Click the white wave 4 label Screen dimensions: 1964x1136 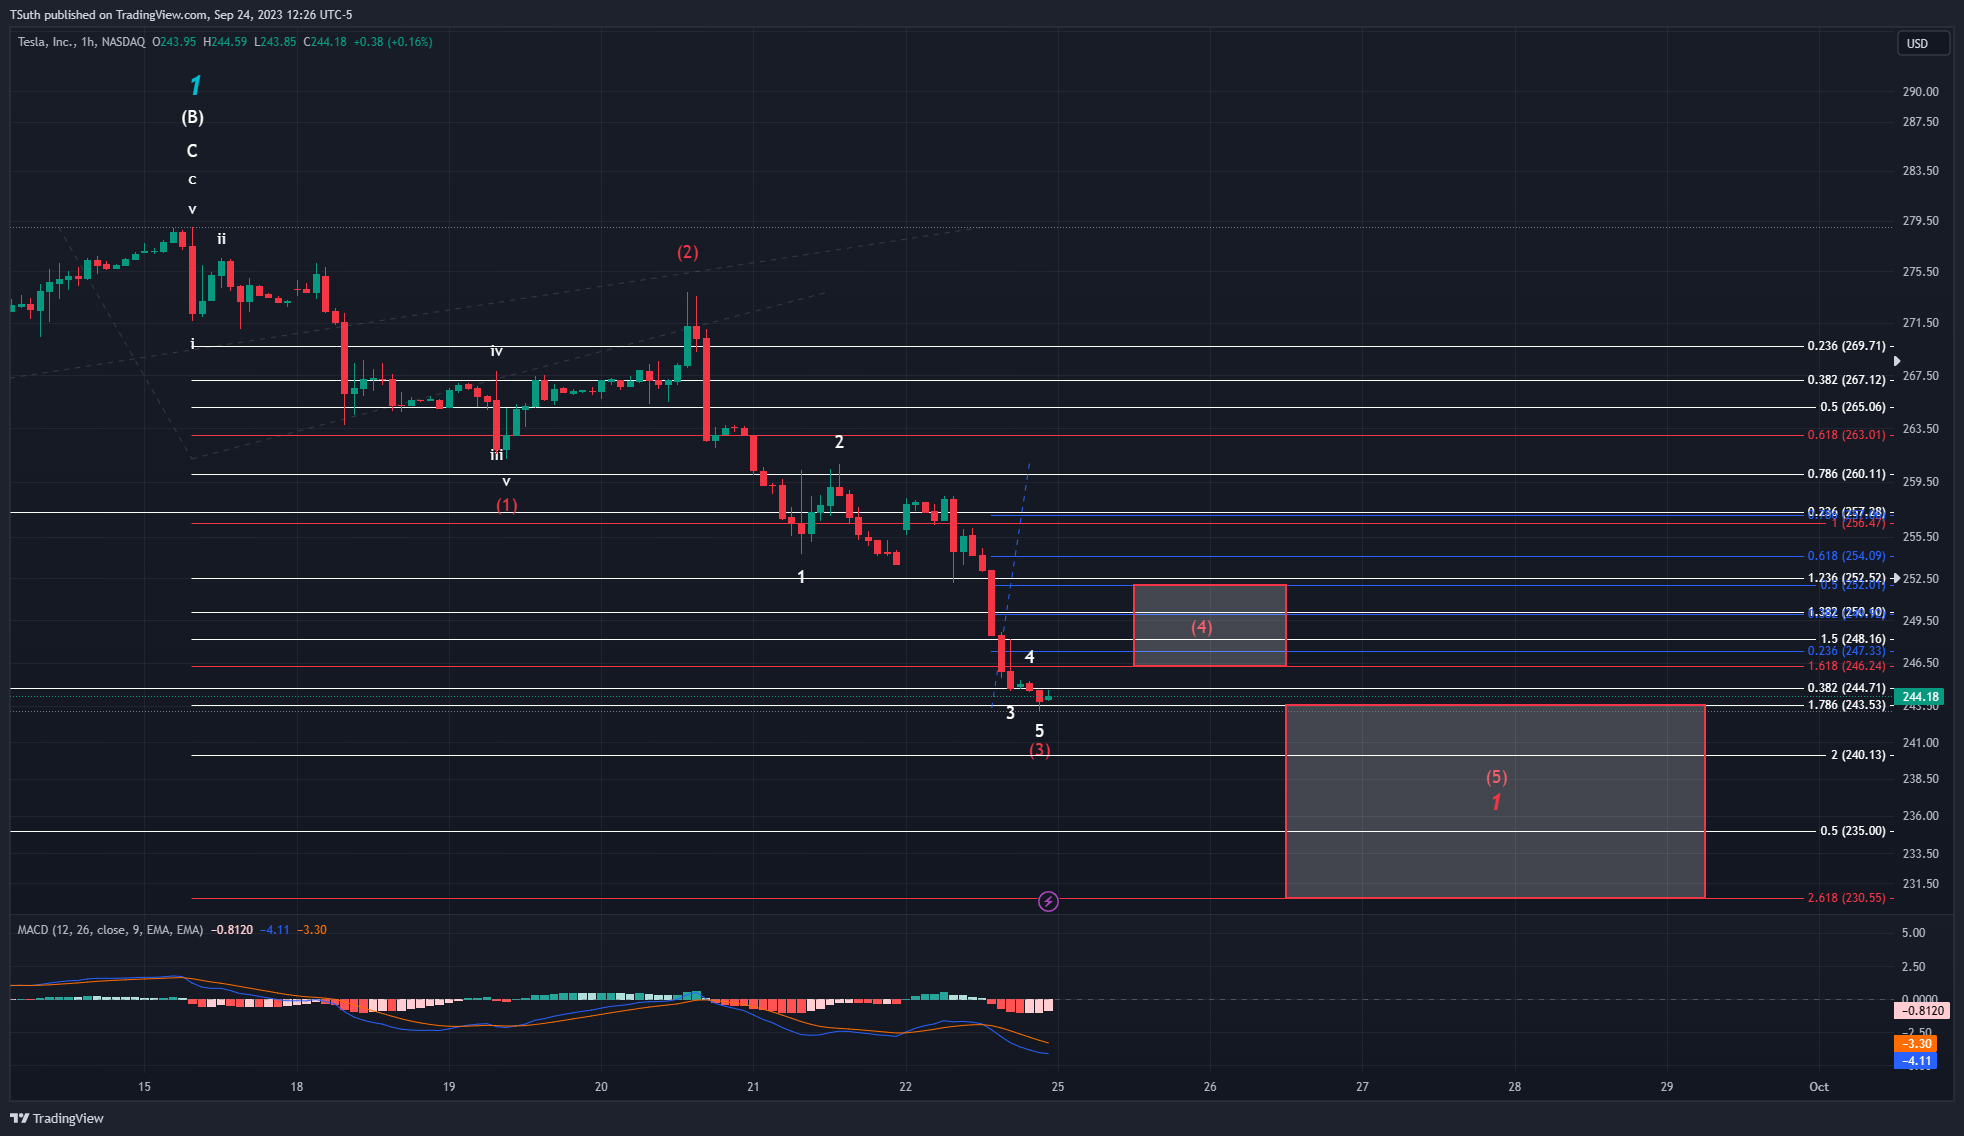point(1030,657)
